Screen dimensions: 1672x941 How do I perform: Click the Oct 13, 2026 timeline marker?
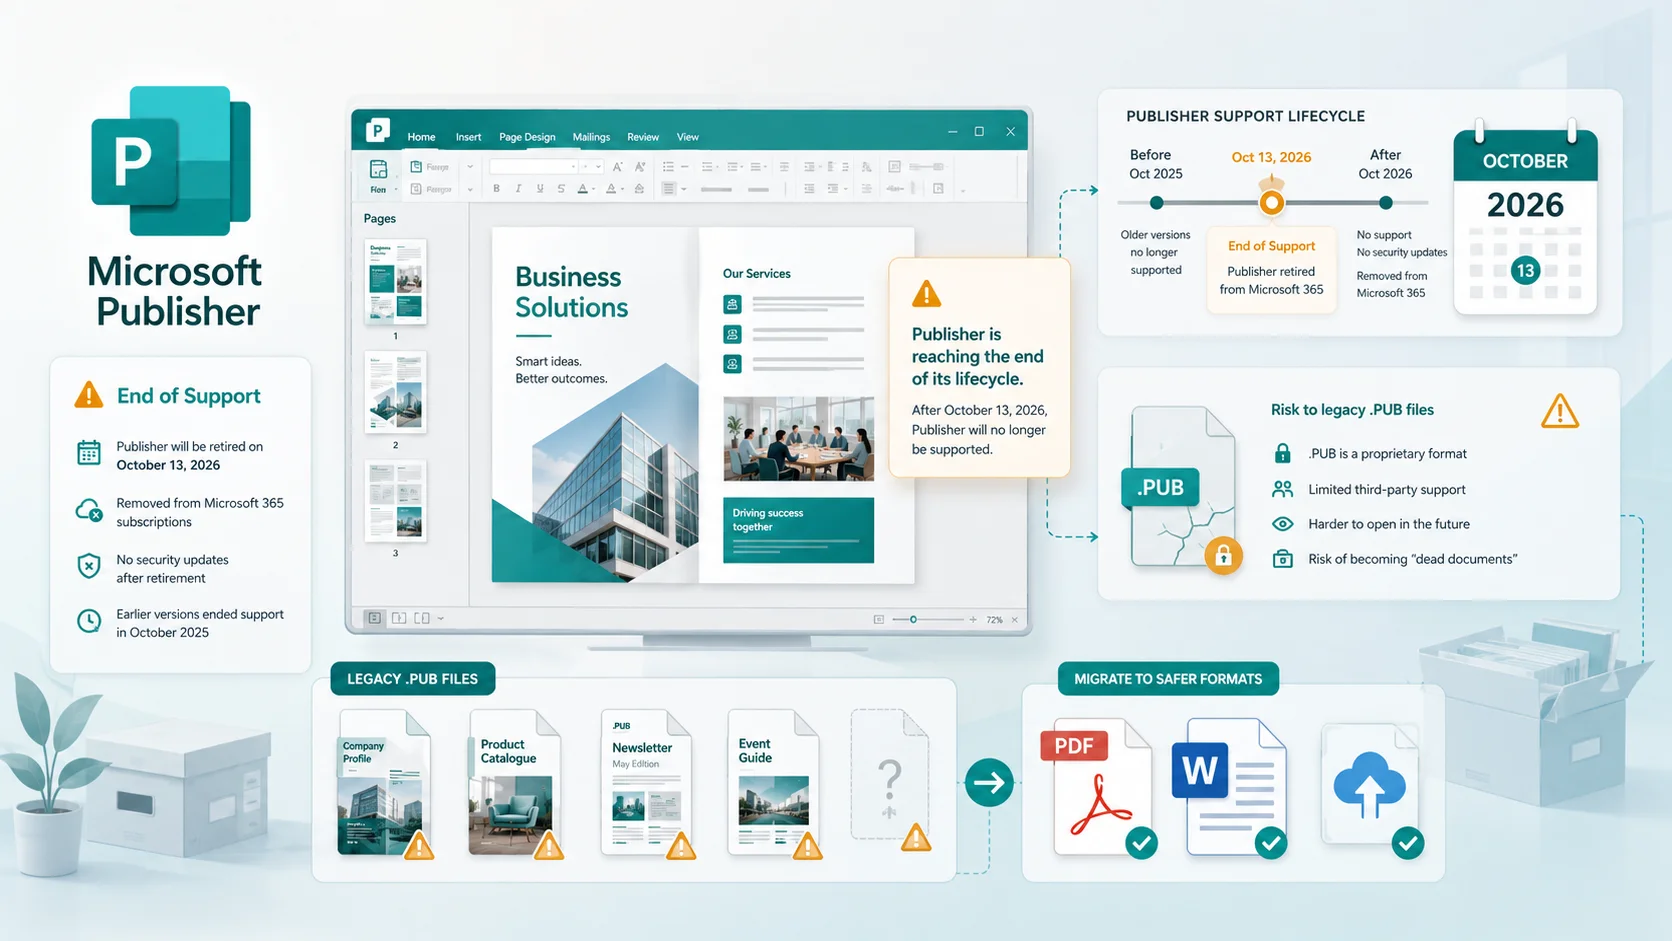tap(1271, 203)
